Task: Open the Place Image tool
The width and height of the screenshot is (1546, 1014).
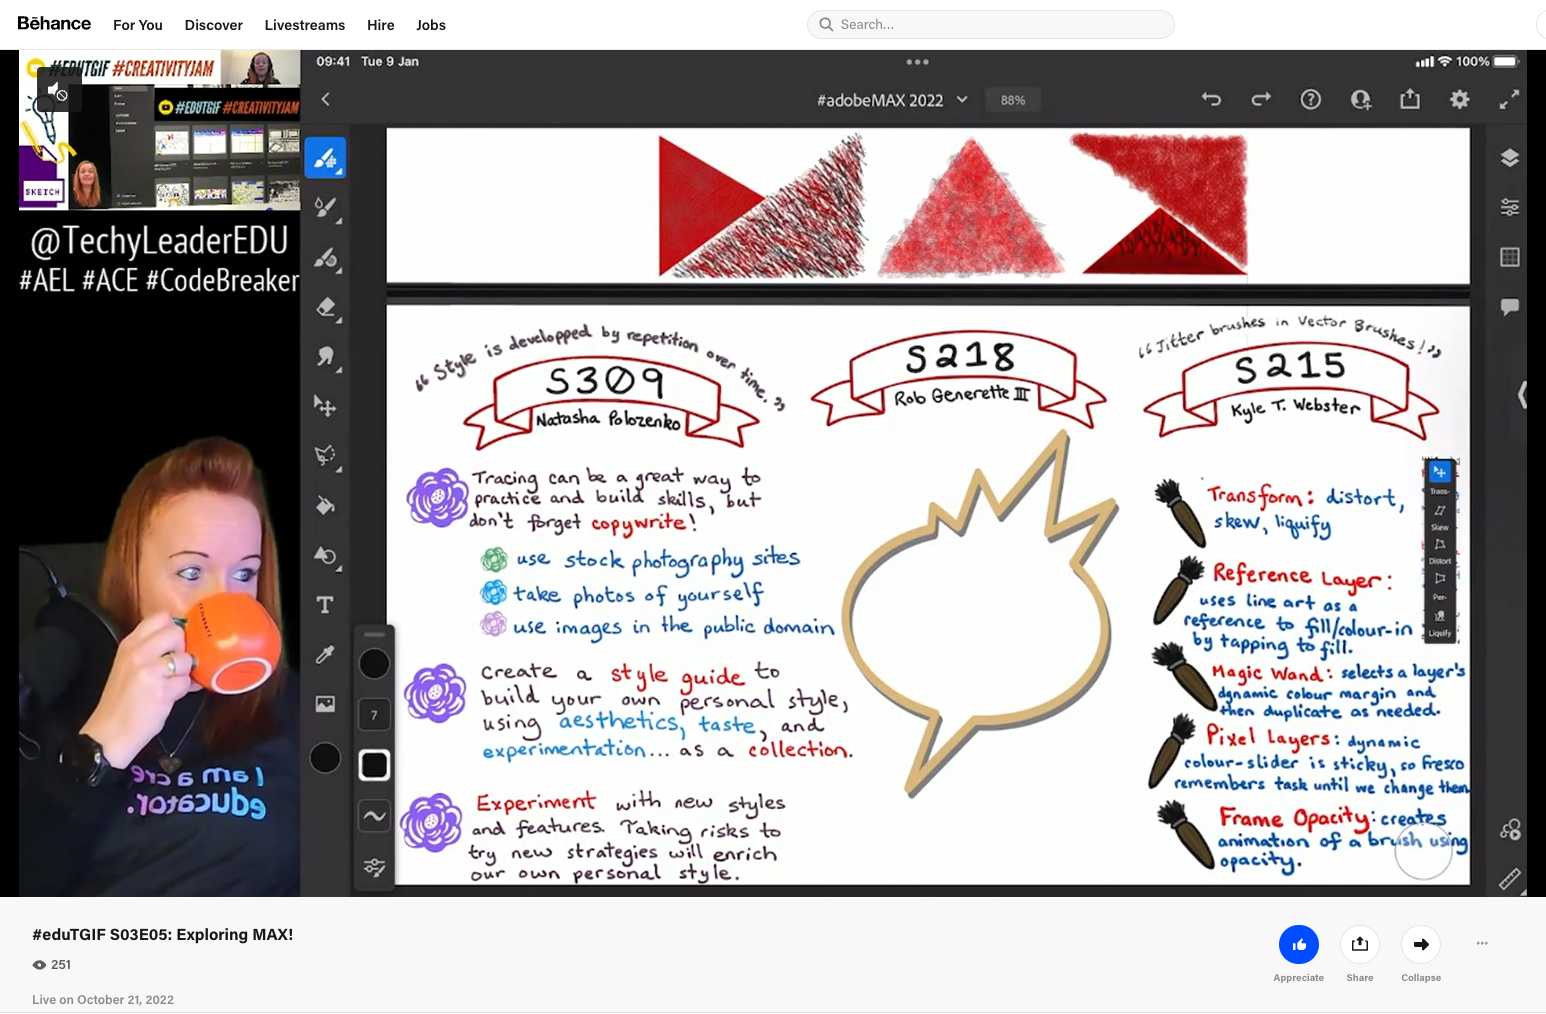Action: (x=325, y=704)
